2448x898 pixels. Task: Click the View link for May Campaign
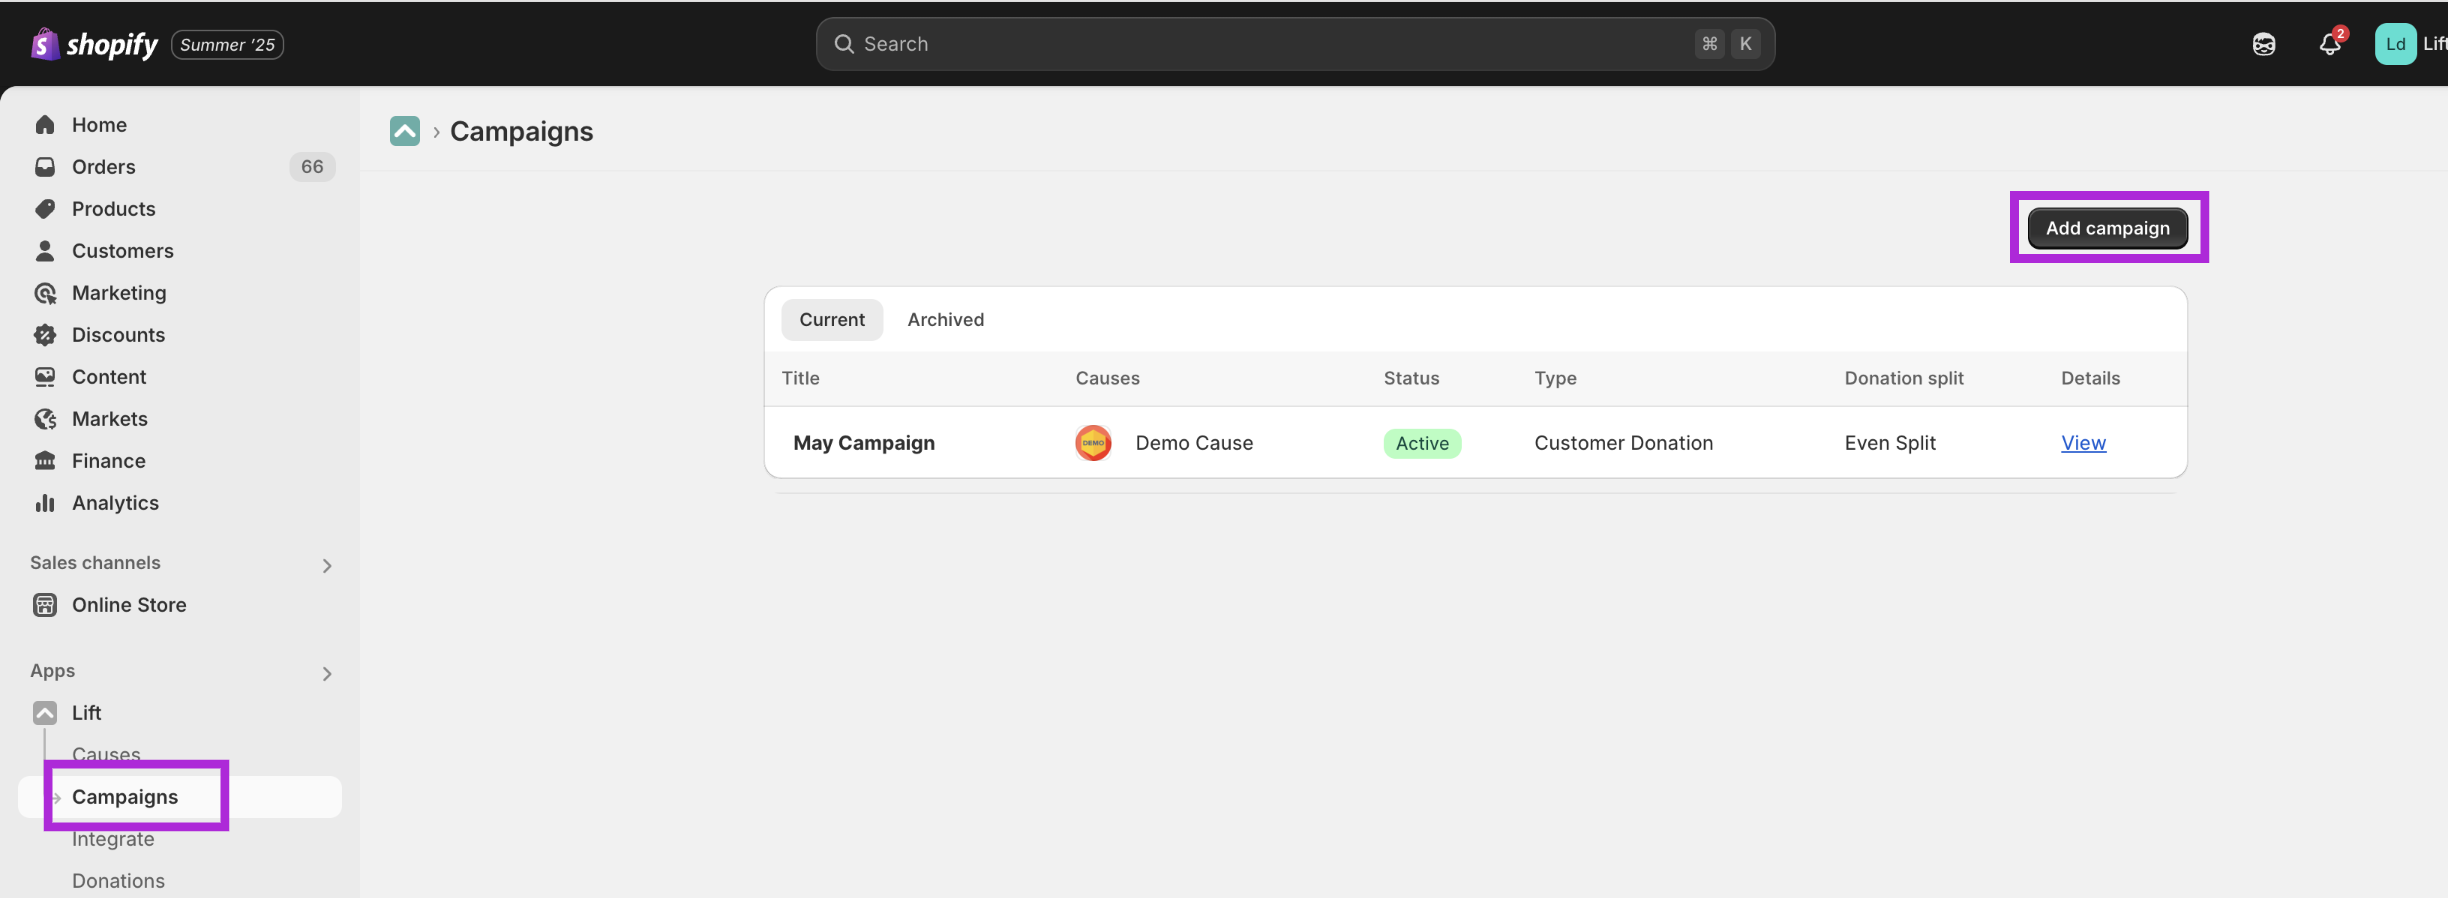point(2083,443)
